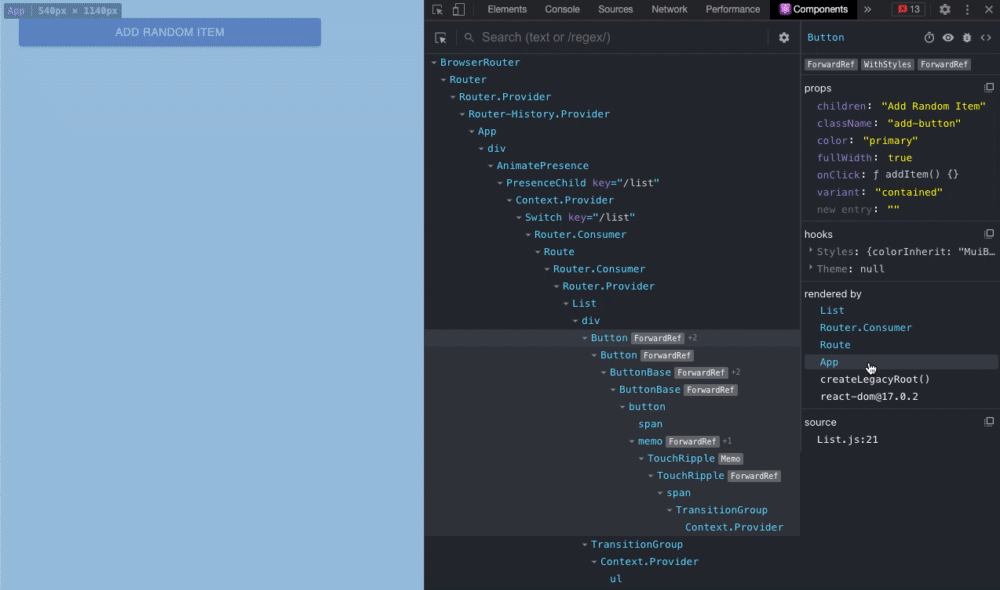Open the errors badge showing 13
The image size is (1000, 590).
pos(911,9)
